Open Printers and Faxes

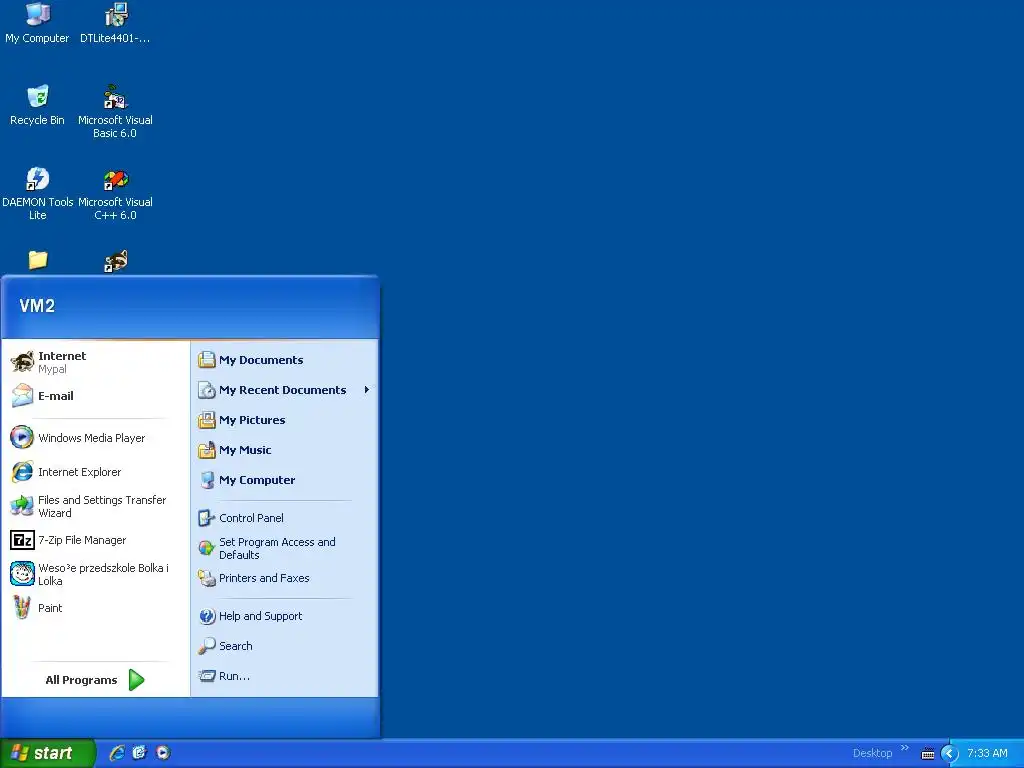284,578
